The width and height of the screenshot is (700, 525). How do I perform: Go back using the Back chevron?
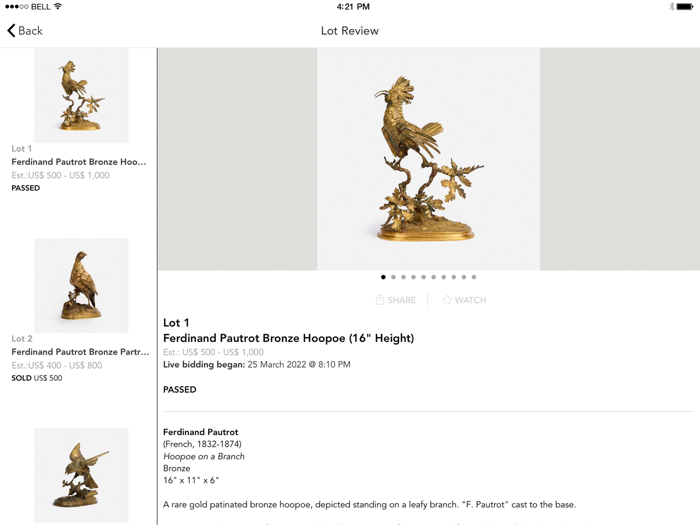tap(11, 30)
